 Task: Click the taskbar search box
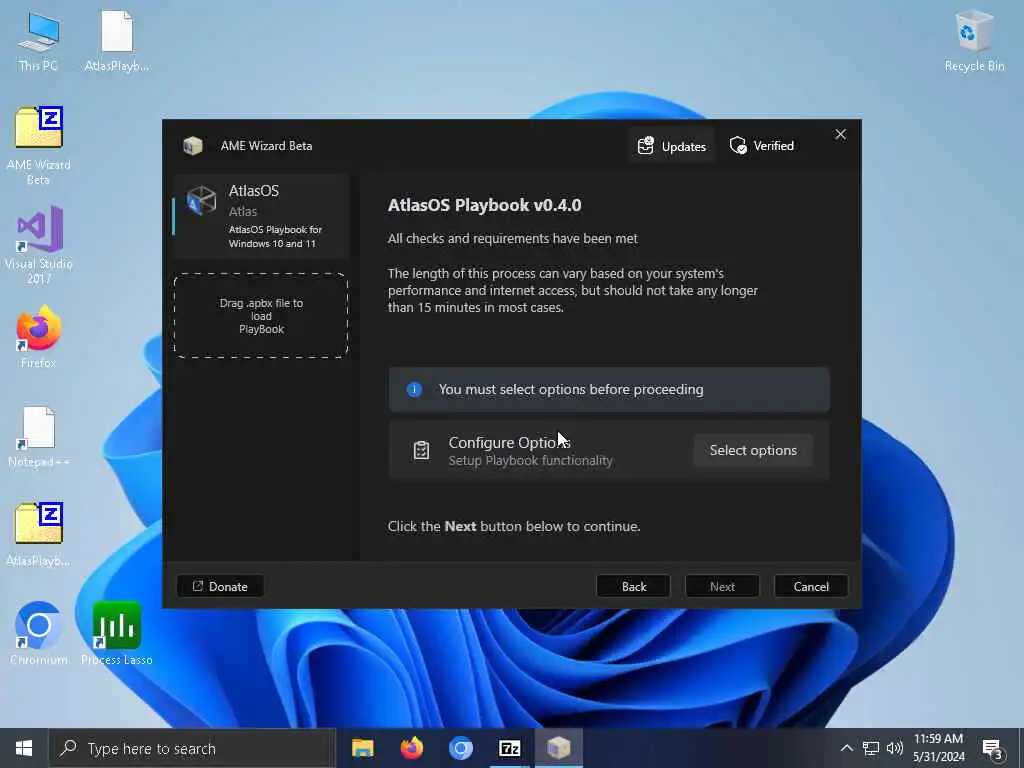tap(193, 748)
